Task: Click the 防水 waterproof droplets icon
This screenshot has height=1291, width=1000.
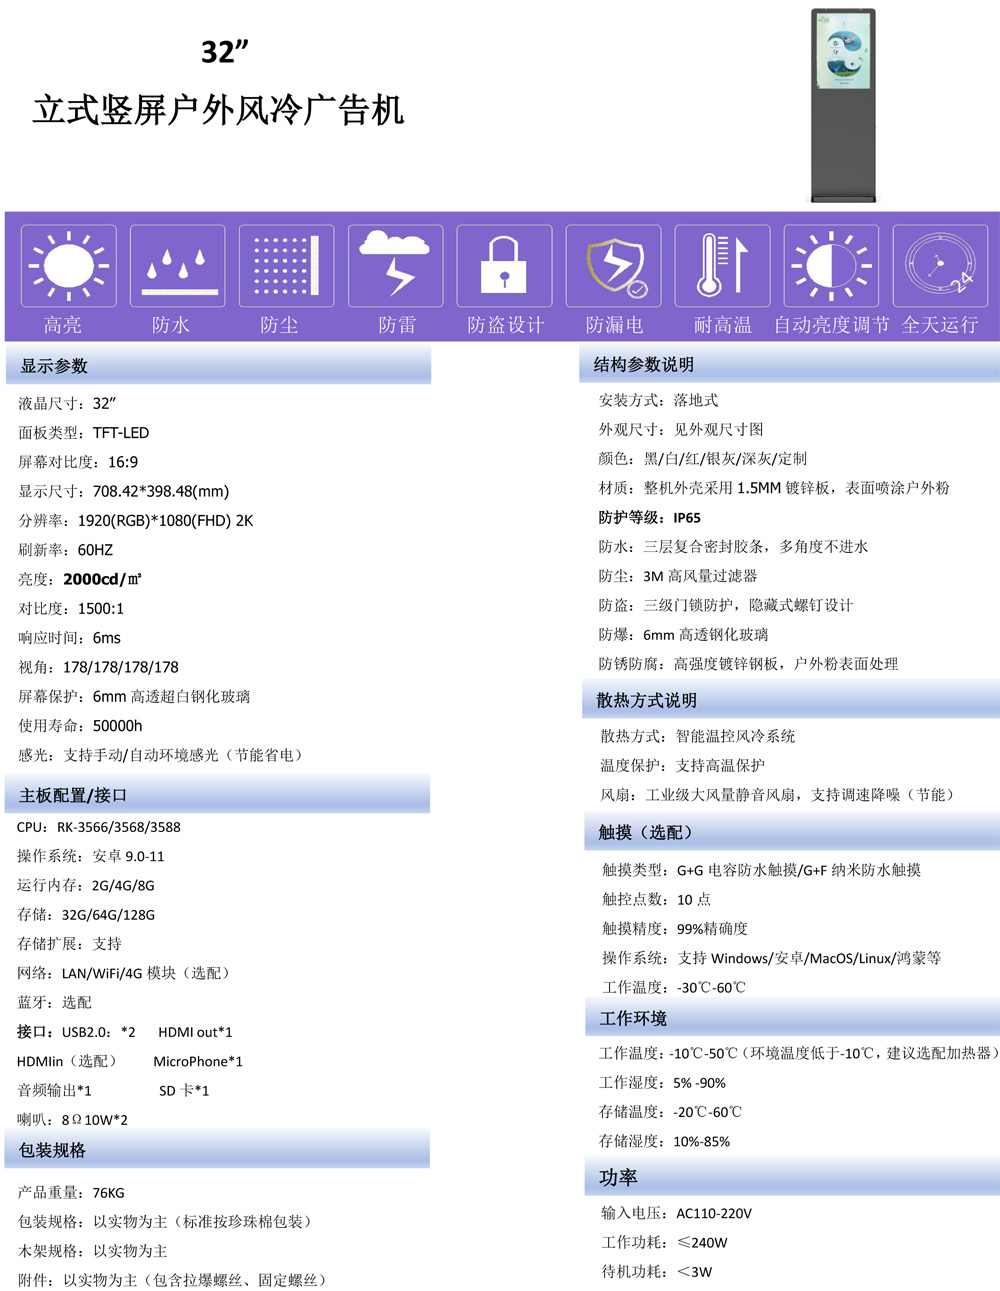Action: [x=176, y=265]
